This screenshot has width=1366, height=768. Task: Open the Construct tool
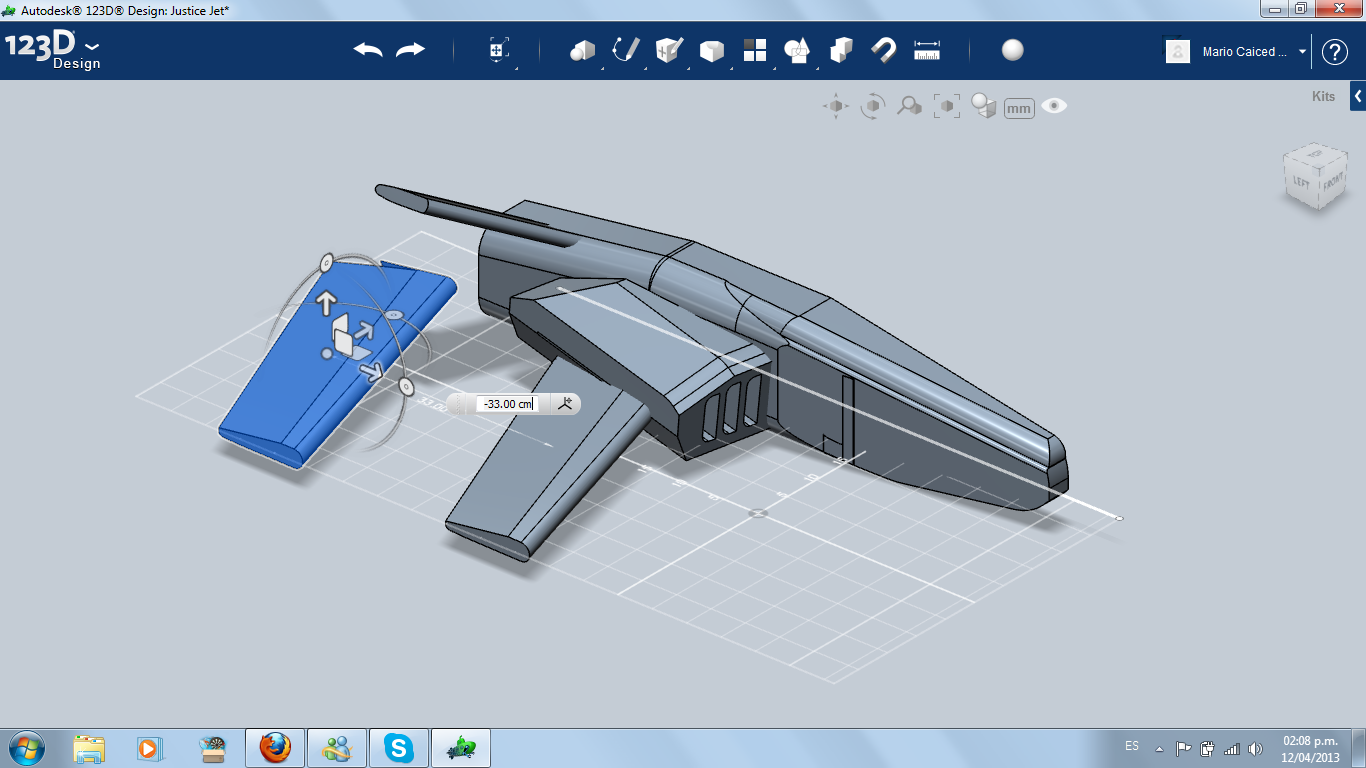tap(668, 50)
